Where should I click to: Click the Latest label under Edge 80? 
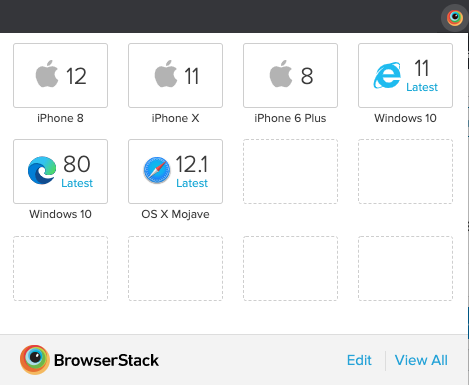77,183
